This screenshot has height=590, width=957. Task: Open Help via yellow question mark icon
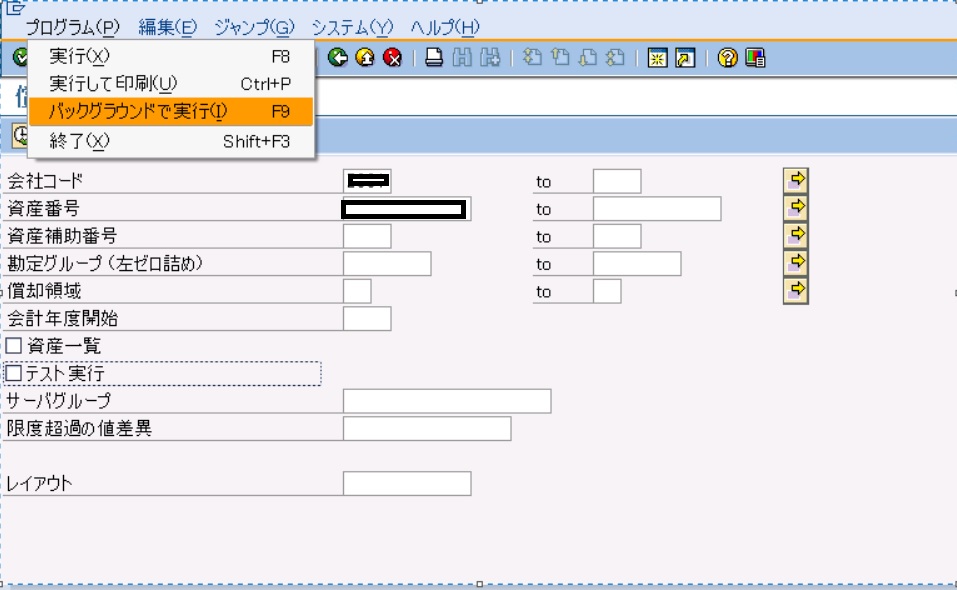(x=728, y=58)
